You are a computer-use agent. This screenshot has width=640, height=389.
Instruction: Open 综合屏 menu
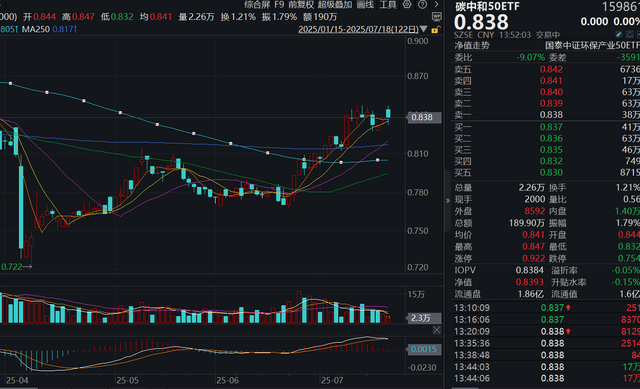tap(257, 4)
